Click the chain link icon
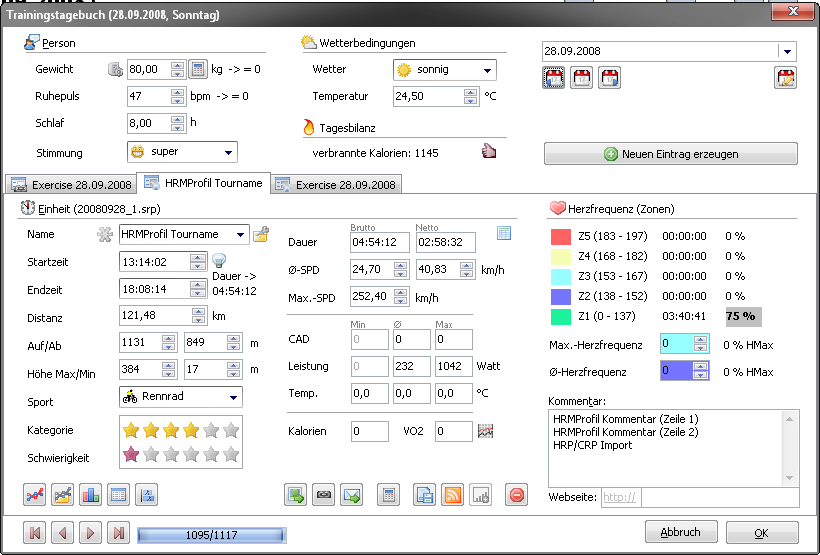This screenshot has height=555, width=820. coord(323,495)
